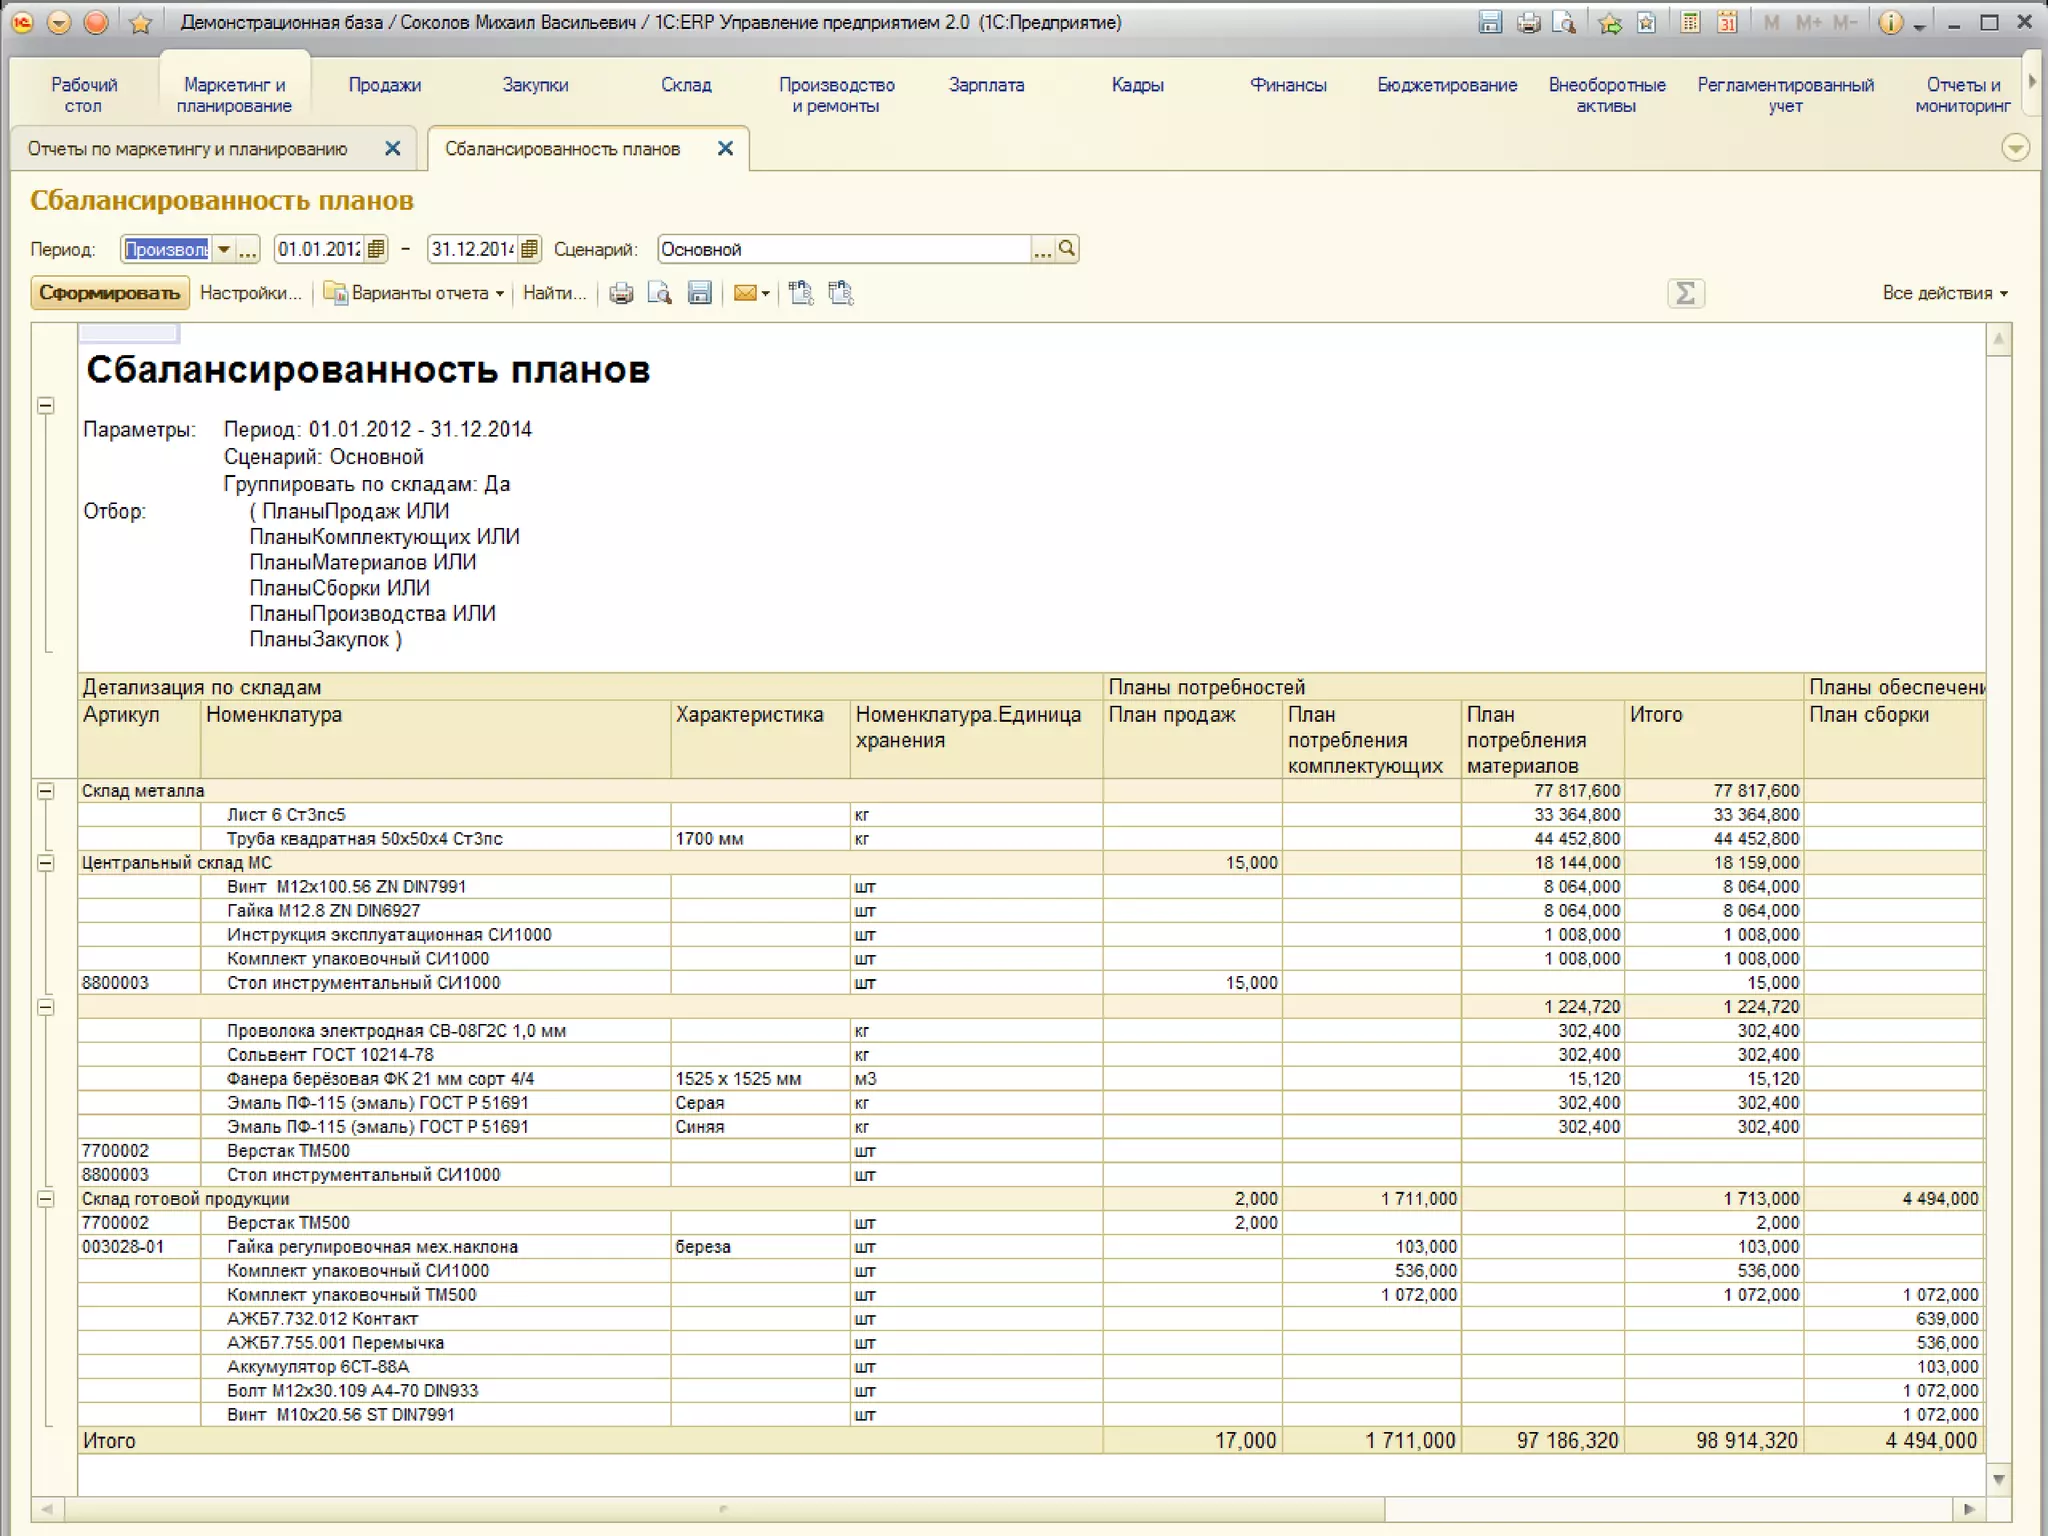Open the calendar icon in title bar
This screenshot has height=1536, width=2048.
[x=1727, y=22]
